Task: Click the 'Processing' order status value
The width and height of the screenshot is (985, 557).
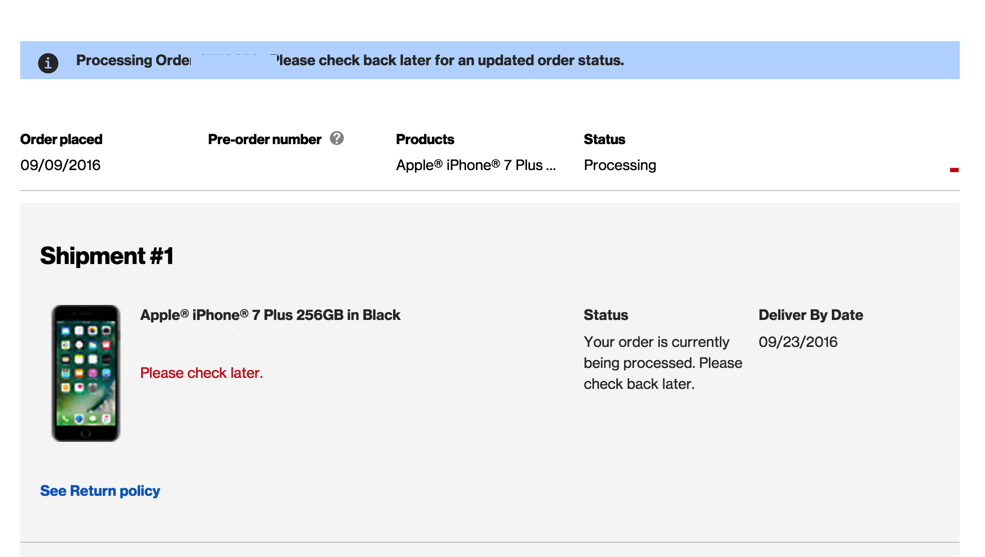Action: [620, 165]
